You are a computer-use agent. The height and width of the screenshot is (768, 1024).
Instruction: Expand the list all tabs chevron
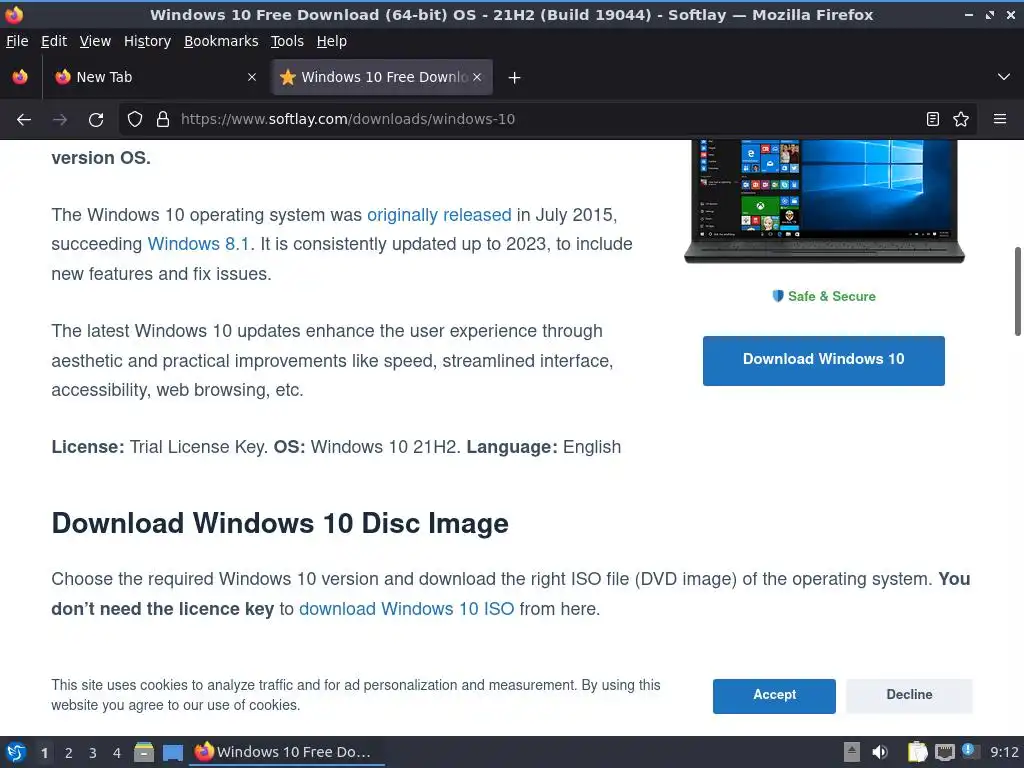click(x=1004, y=77)
